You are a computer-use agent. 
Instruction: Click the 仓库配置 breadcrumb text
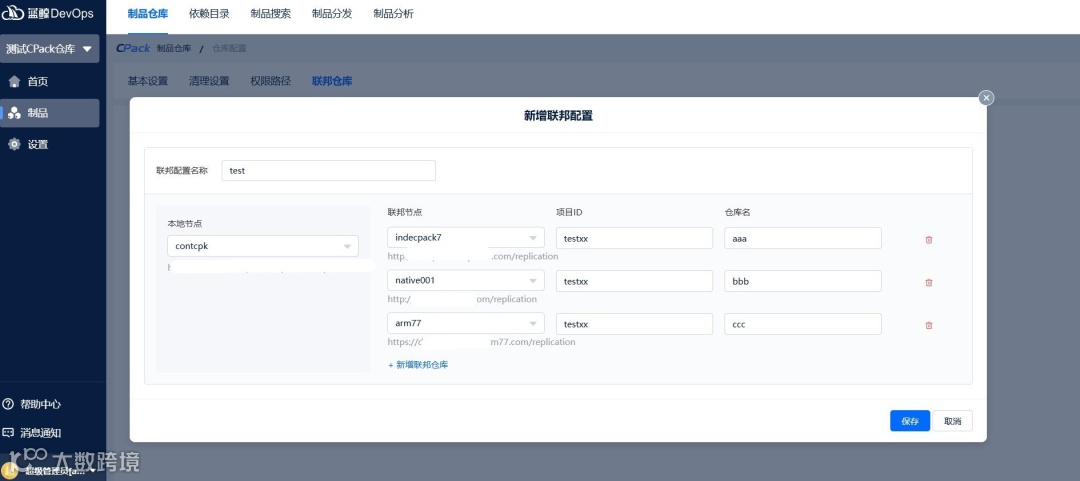point(229,48)
